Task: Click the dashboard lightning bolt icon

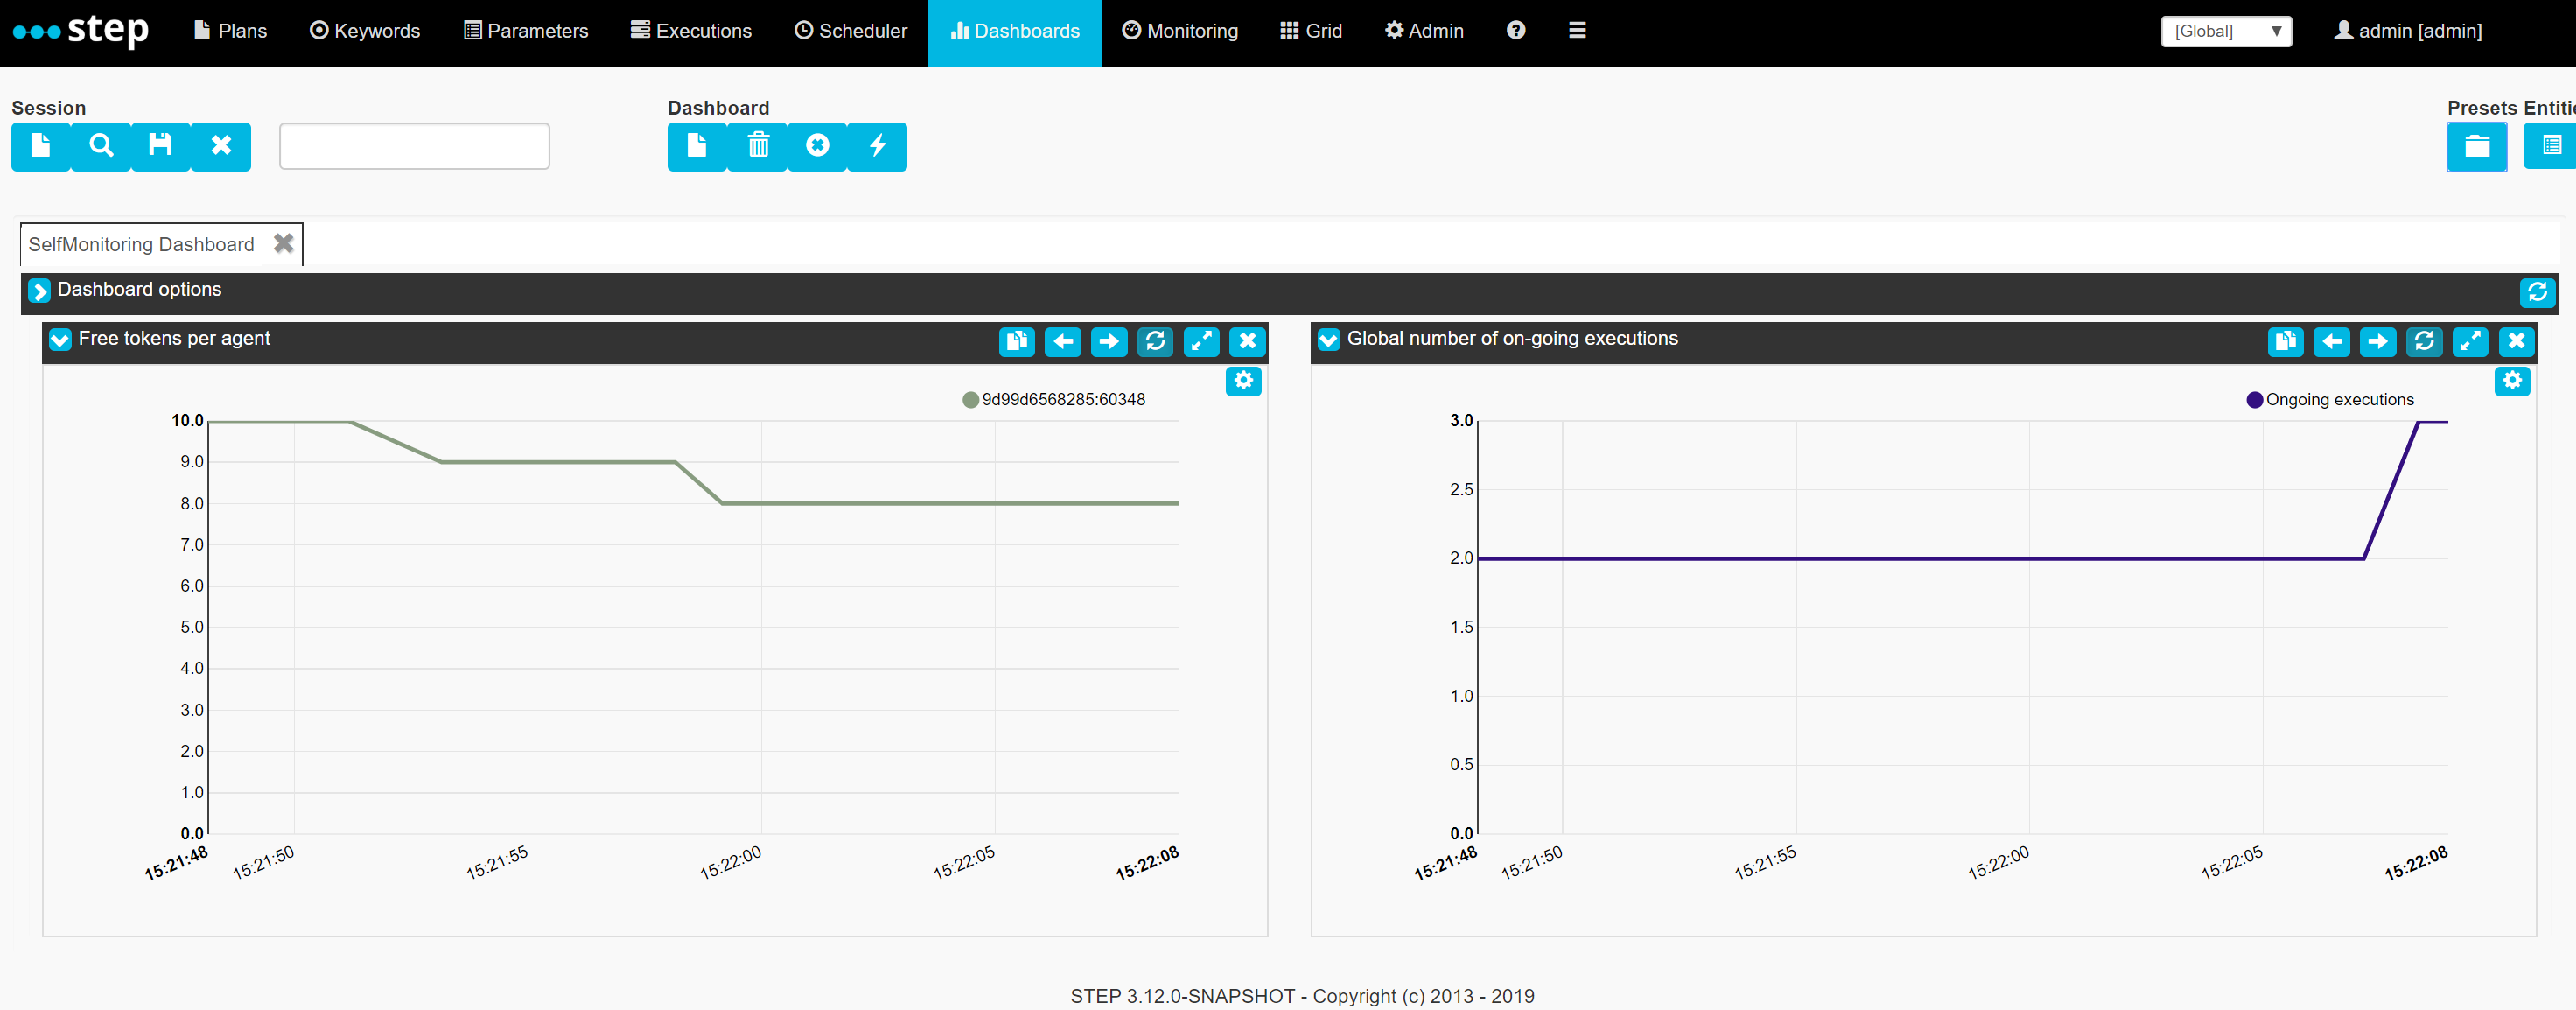Action: (878, 146)
